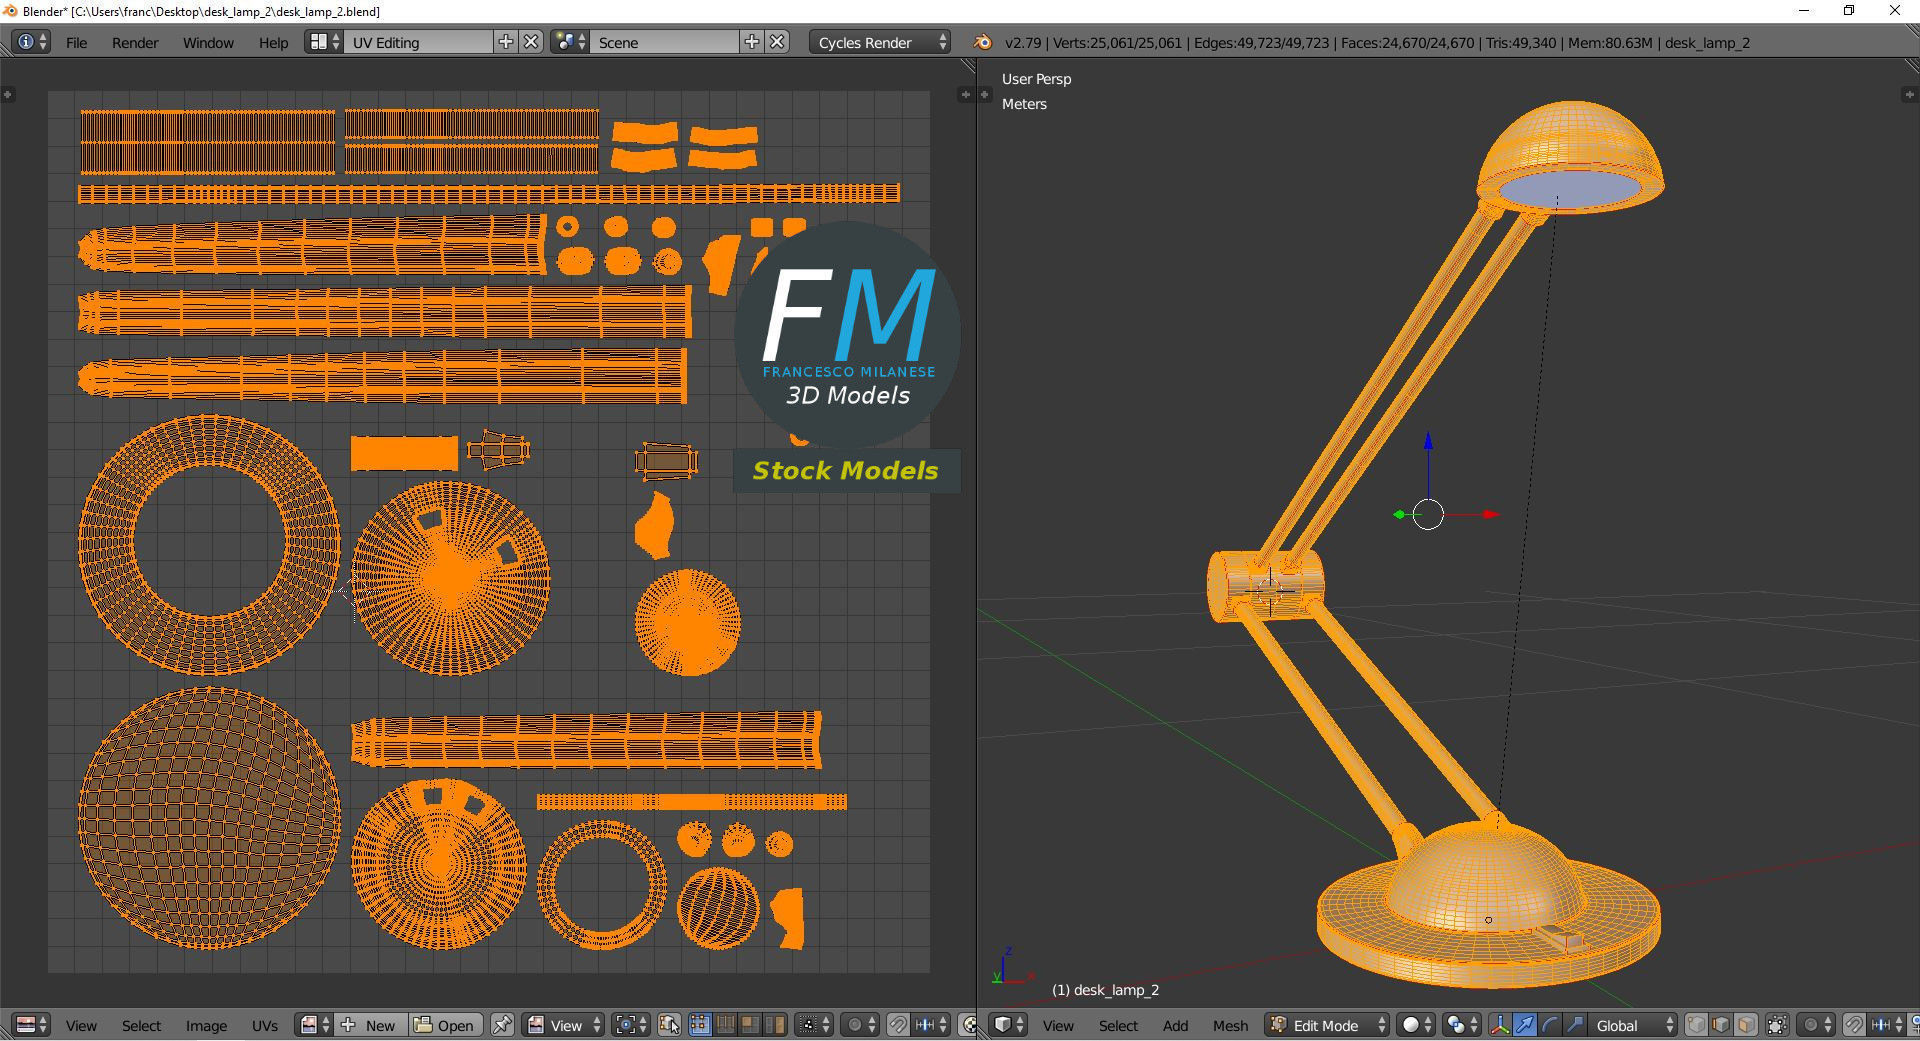This screenshot has width=1920, height=1041.
Task: Browse screen layouts with the layout icon
Action: [x=324, y=42]
